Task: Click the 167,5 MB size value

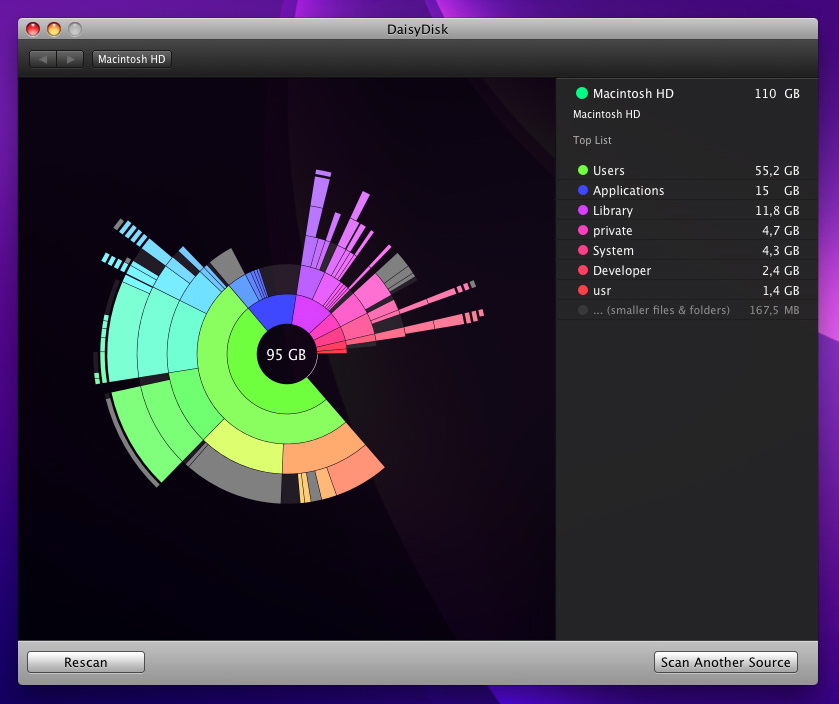Action: coord(774,310)
